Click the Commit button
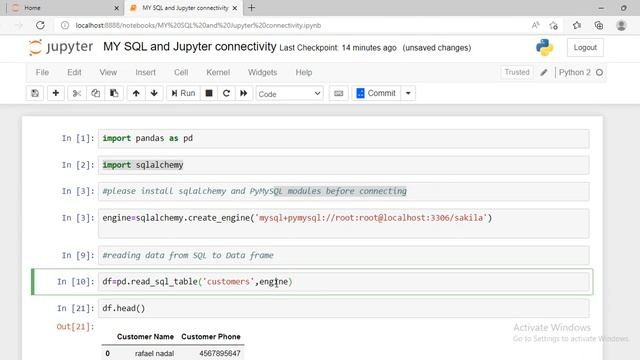This screenshot has width=640, height=360. point(376,93)
